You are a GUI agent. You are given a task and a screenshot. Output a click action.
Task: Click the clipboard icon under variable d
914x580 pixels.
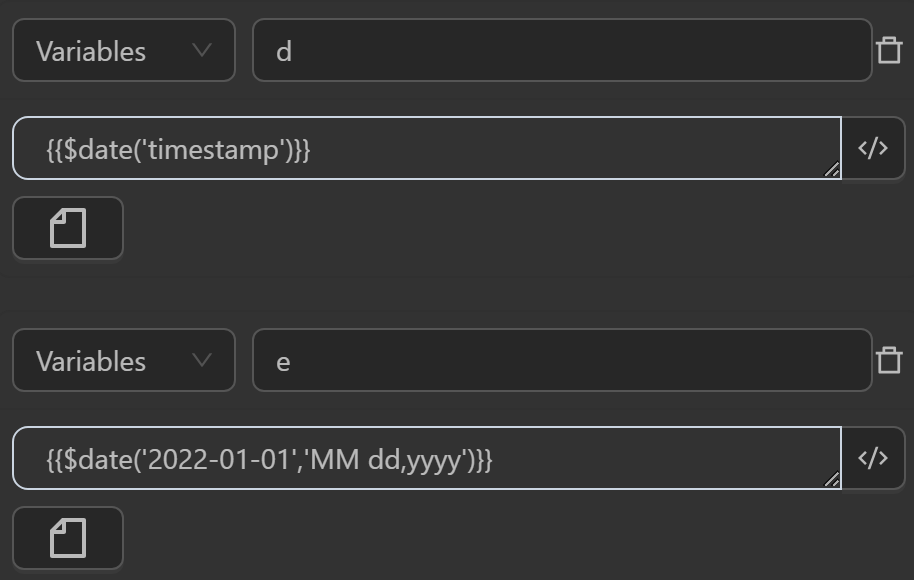click(67, 228)
